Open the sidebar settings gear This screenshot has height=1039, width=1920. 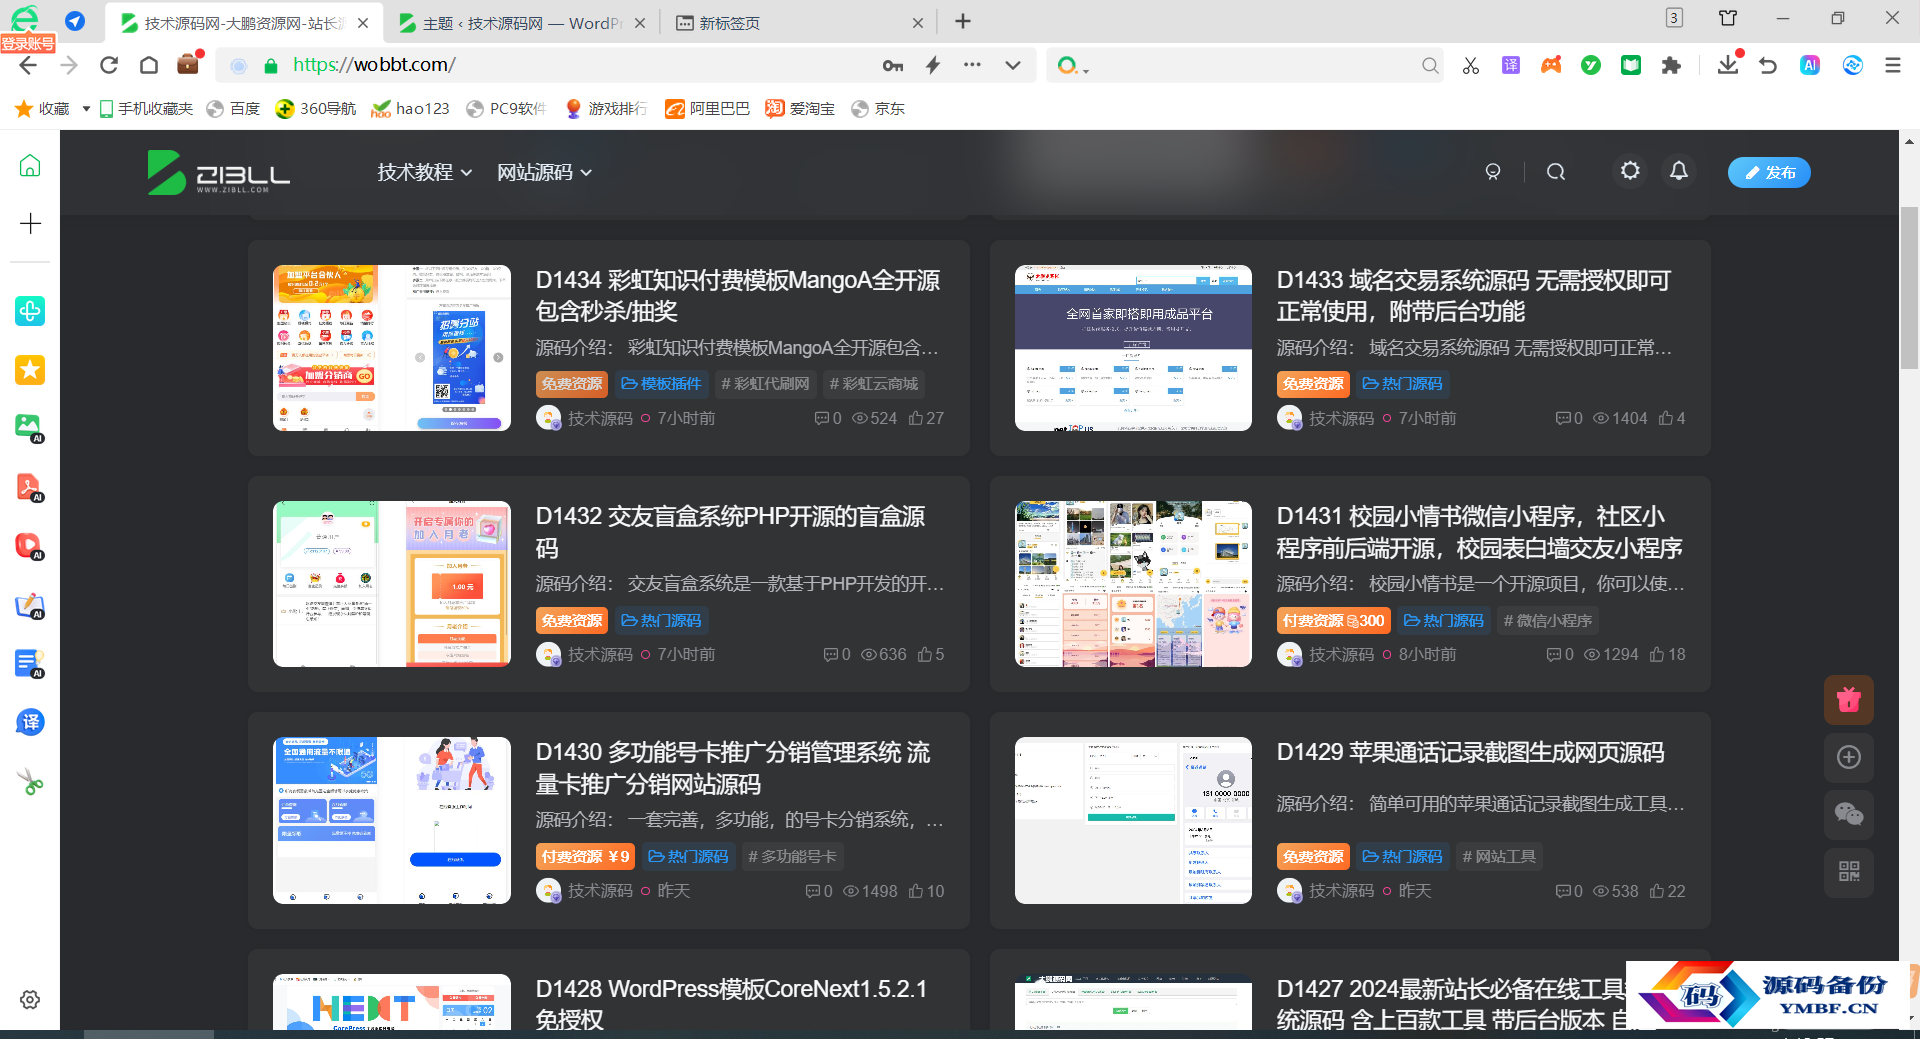[x=30, y=999]
